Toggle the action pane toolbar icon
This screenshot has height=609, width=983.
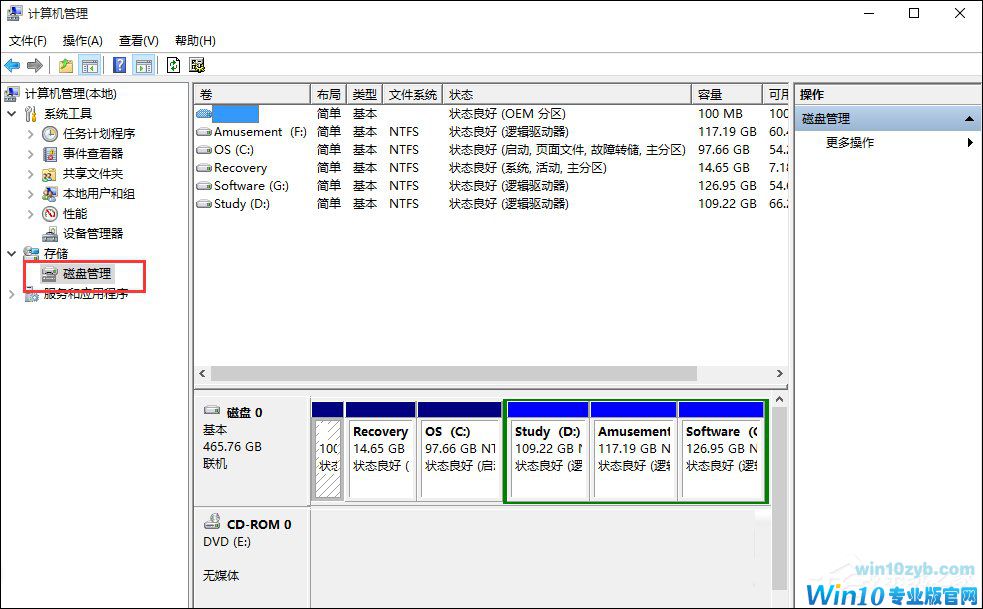click(144, 64)
